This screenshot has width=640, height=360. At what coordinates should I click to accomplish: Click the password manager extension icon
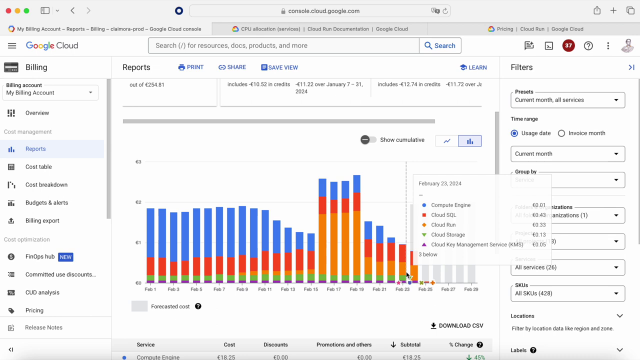(x=179, y=11)
